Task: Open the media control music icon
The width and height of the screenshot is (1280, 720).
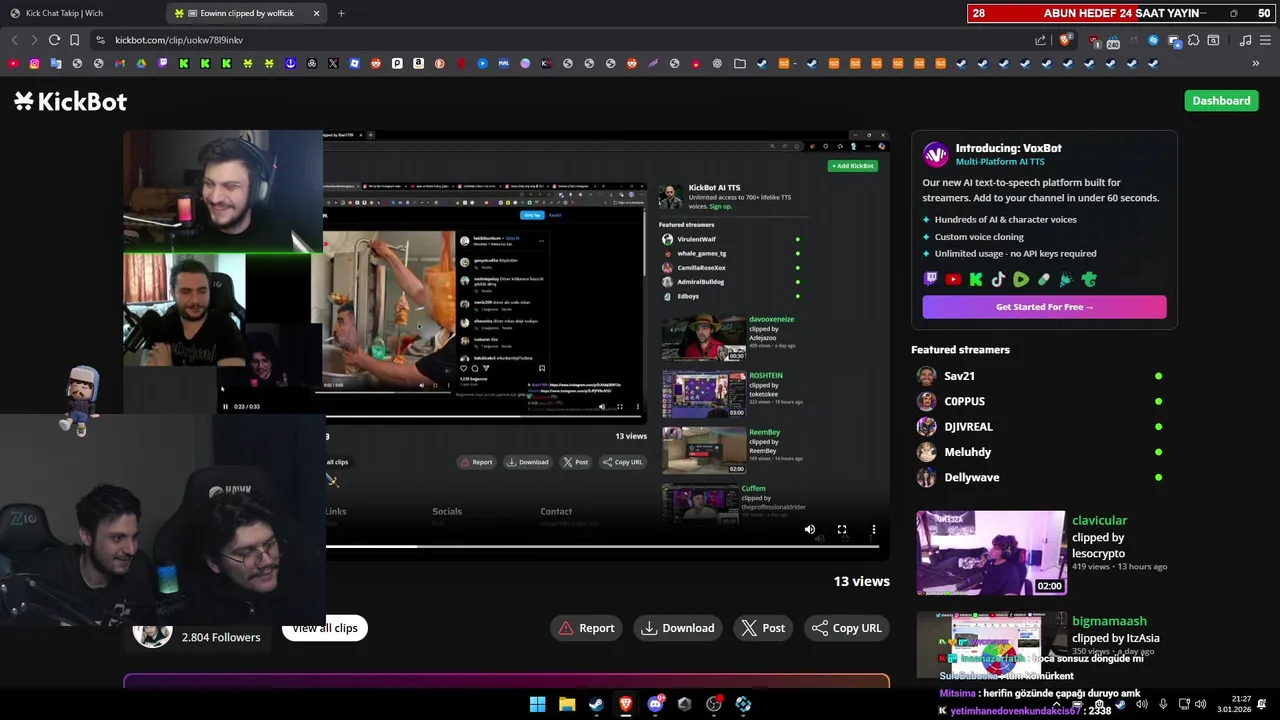Action: coord(1245,40)
